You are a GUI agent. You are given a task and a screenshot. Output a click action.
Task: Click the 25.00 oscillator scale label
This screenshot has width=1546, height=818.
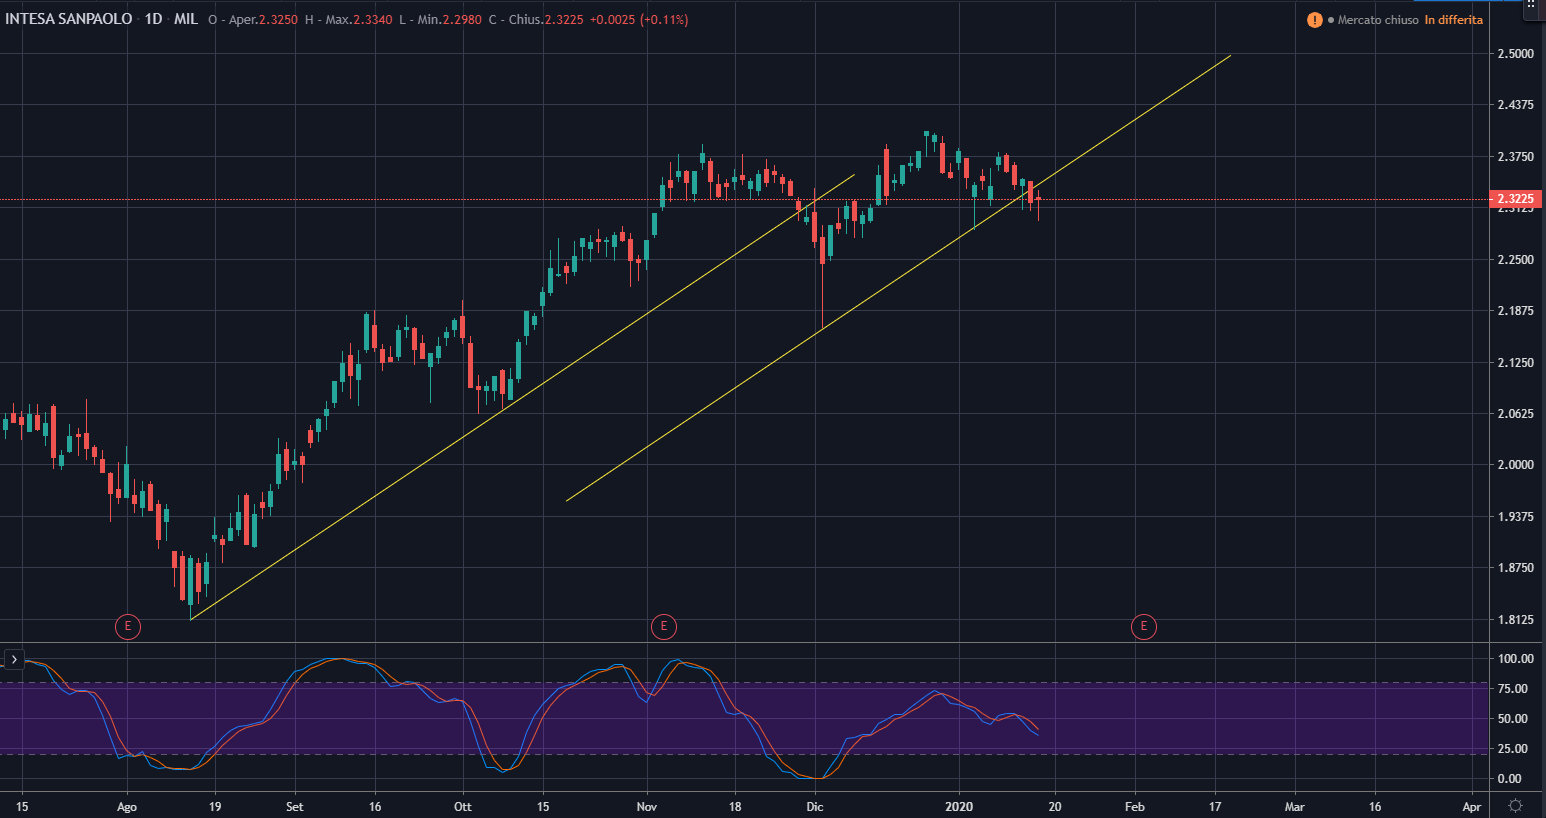point(1515,749)
